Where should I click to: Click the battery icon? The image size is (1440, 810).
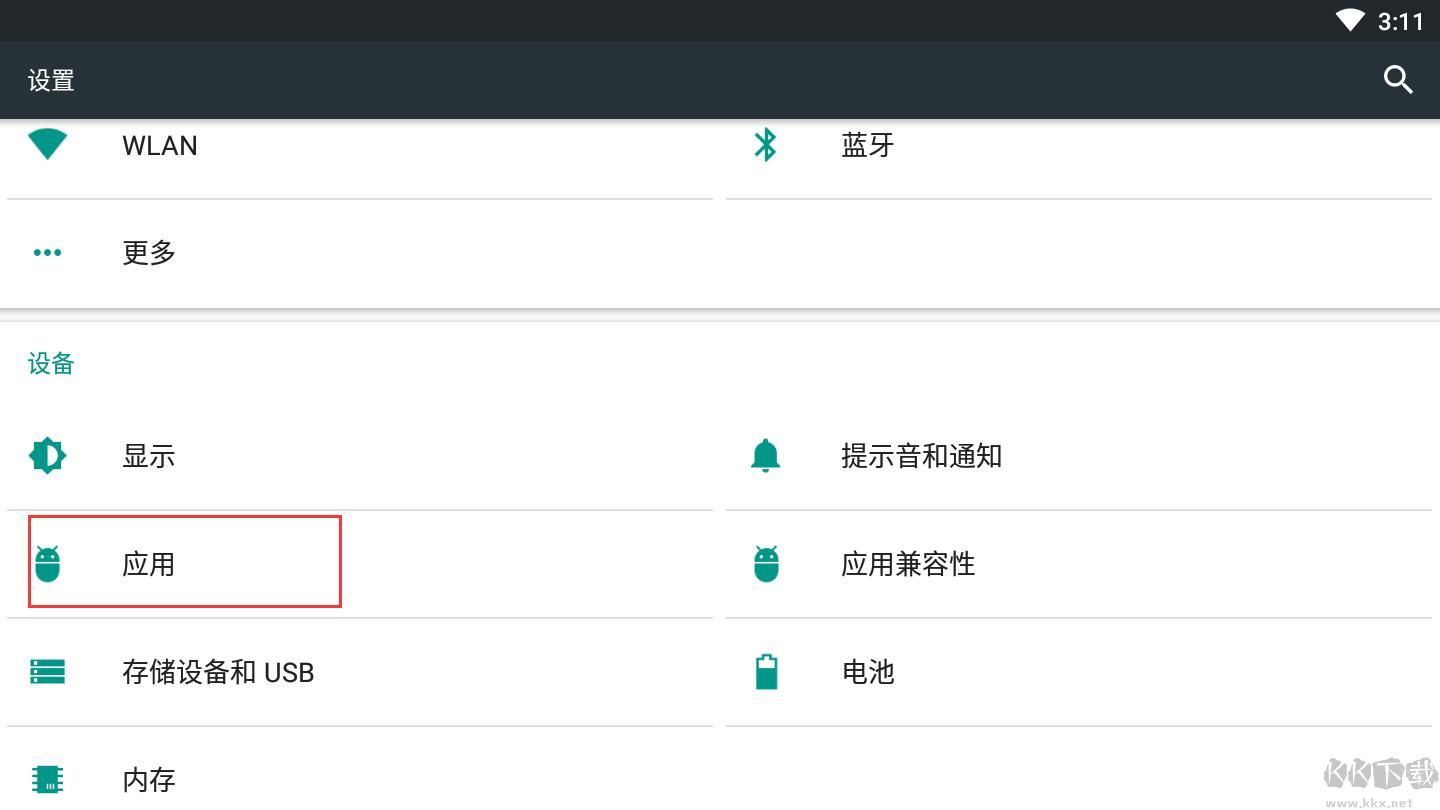pyautogui.click(x=766, y=672)
